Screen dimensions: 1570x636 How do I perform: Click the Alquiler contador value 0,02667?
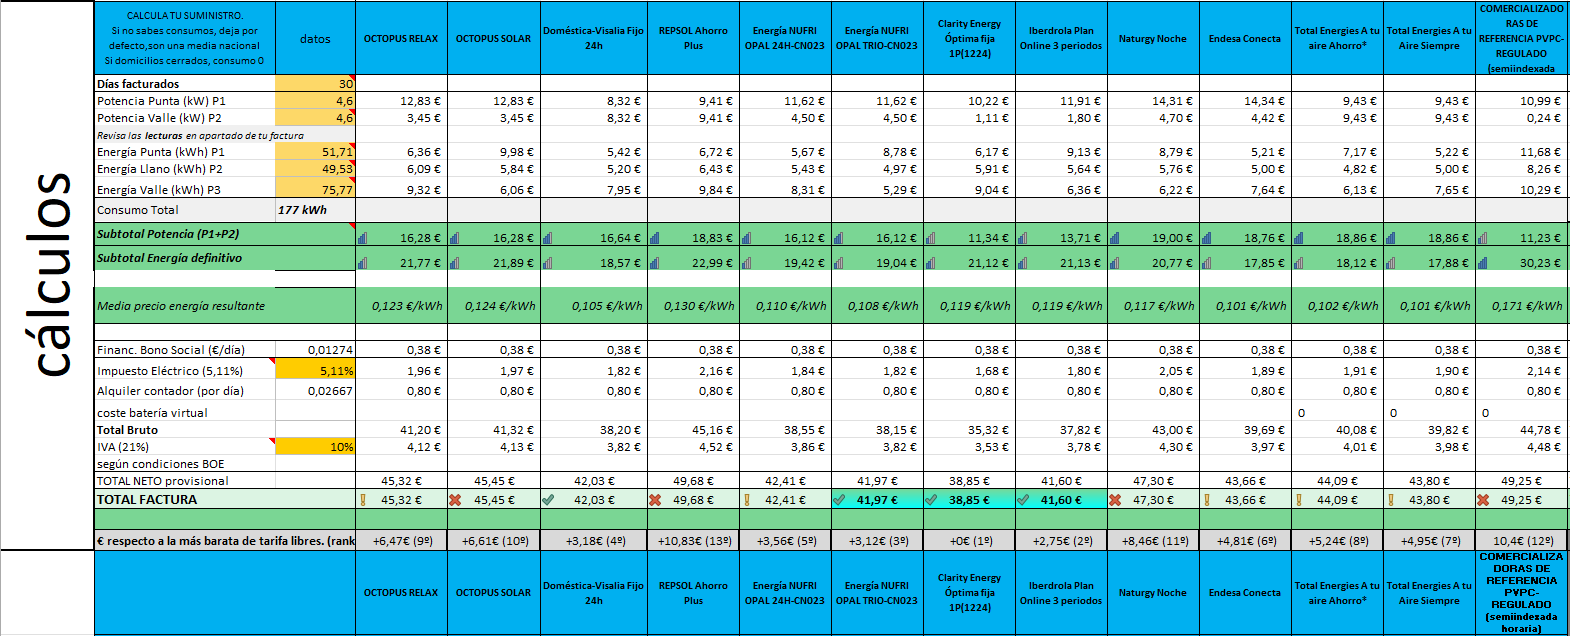330,391
